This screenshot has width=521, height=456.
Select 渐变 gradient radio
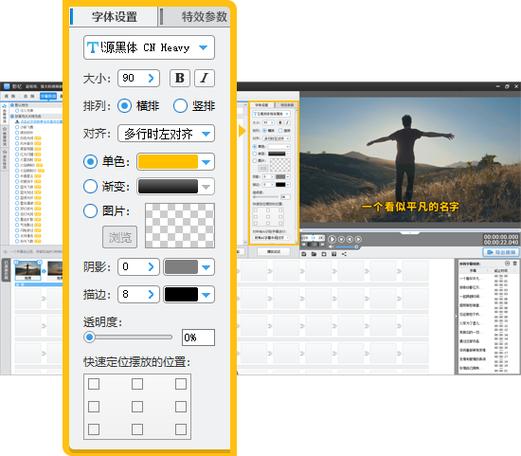90,186
